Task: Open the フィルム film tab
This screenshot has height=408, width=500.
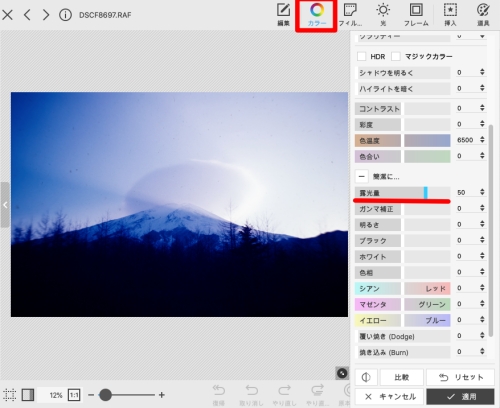Action: pyautogui.click(x=350, y=15)
